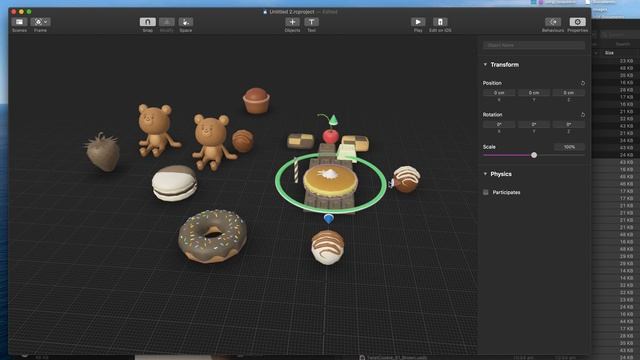Select the round chocolate ball model
This screenshot has height=360, width=640.
[243, 141]
